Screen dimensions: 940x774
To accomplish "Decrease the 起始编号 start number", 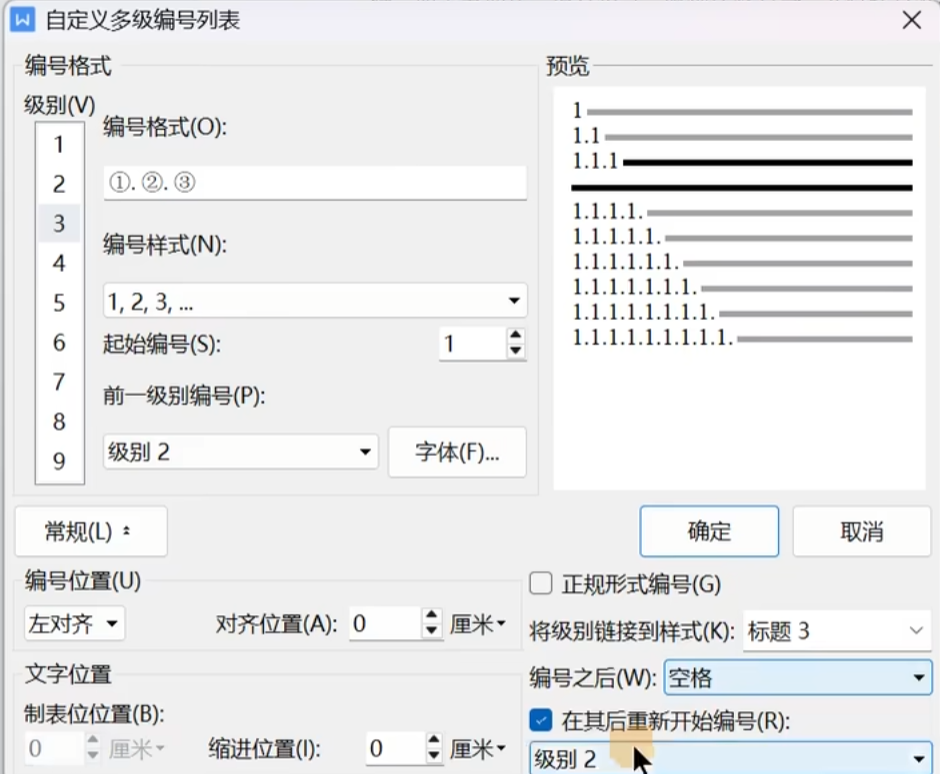I will pyautogui.click(x=516, y=351).
